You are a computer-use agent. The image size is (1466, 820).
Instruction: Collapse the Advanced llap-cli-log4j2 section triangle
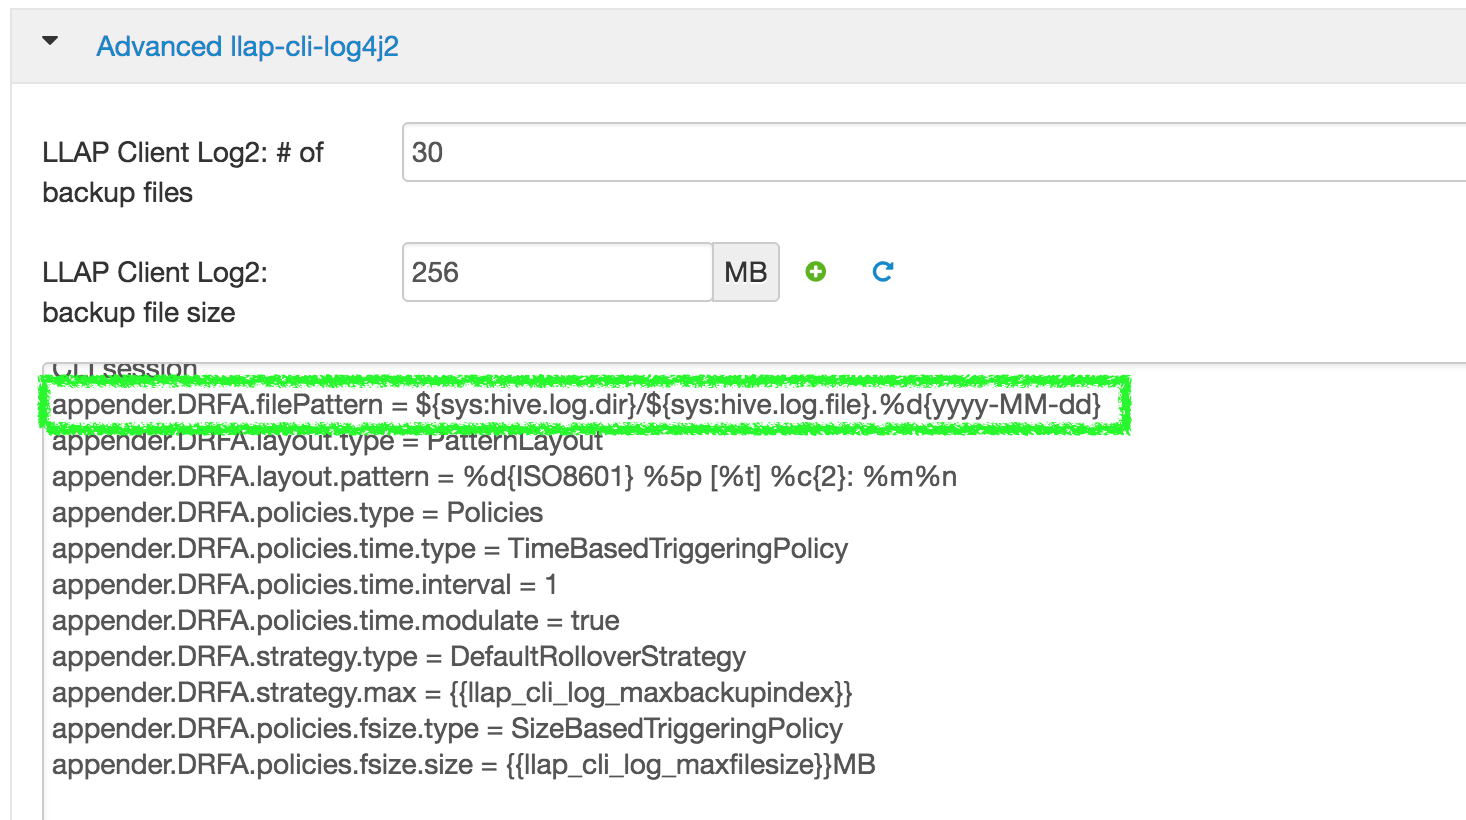pos(48,43)
